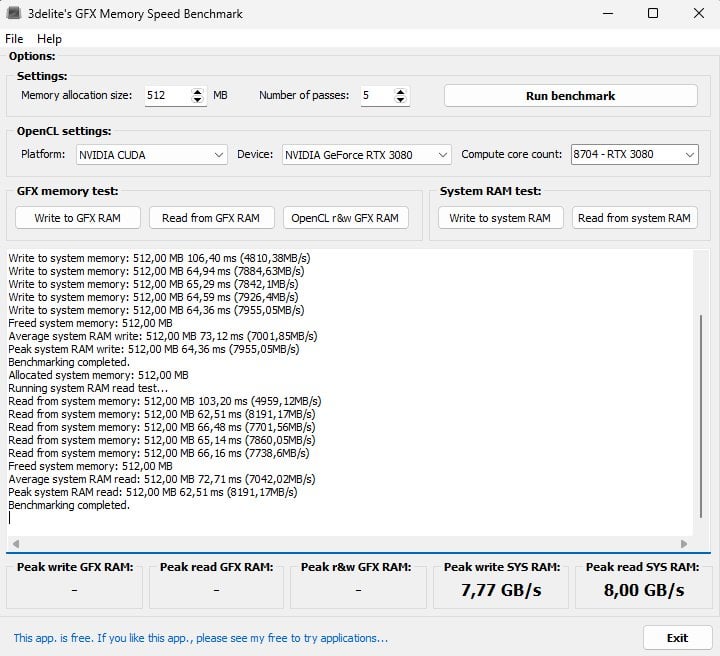Decrease memory allocation size with down arrow
The height and width of the screenshot is (656, 720).
click(x=197, y=100)
